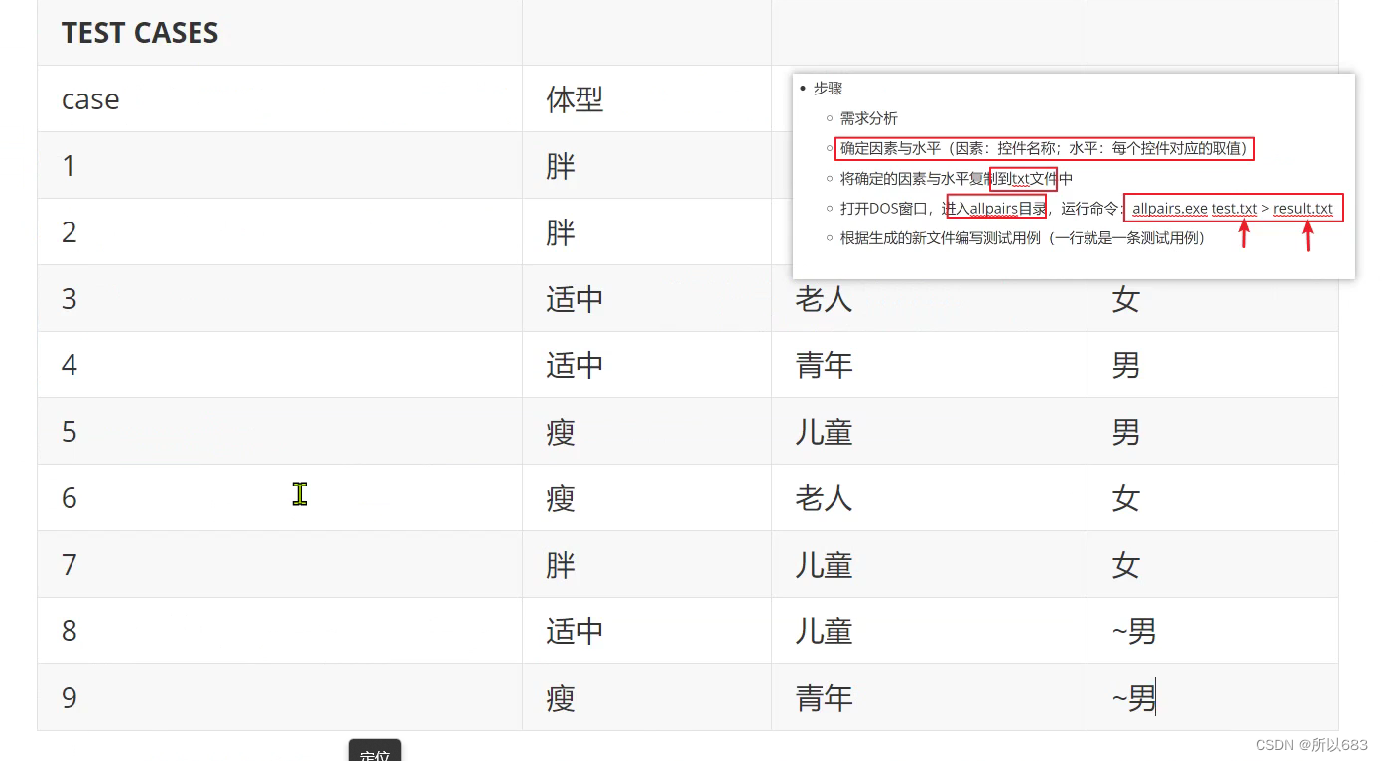The height and width of the screenshot is (761, 1383).
Task: Click "男" in case 4 row
Action: pos(1126,365)
